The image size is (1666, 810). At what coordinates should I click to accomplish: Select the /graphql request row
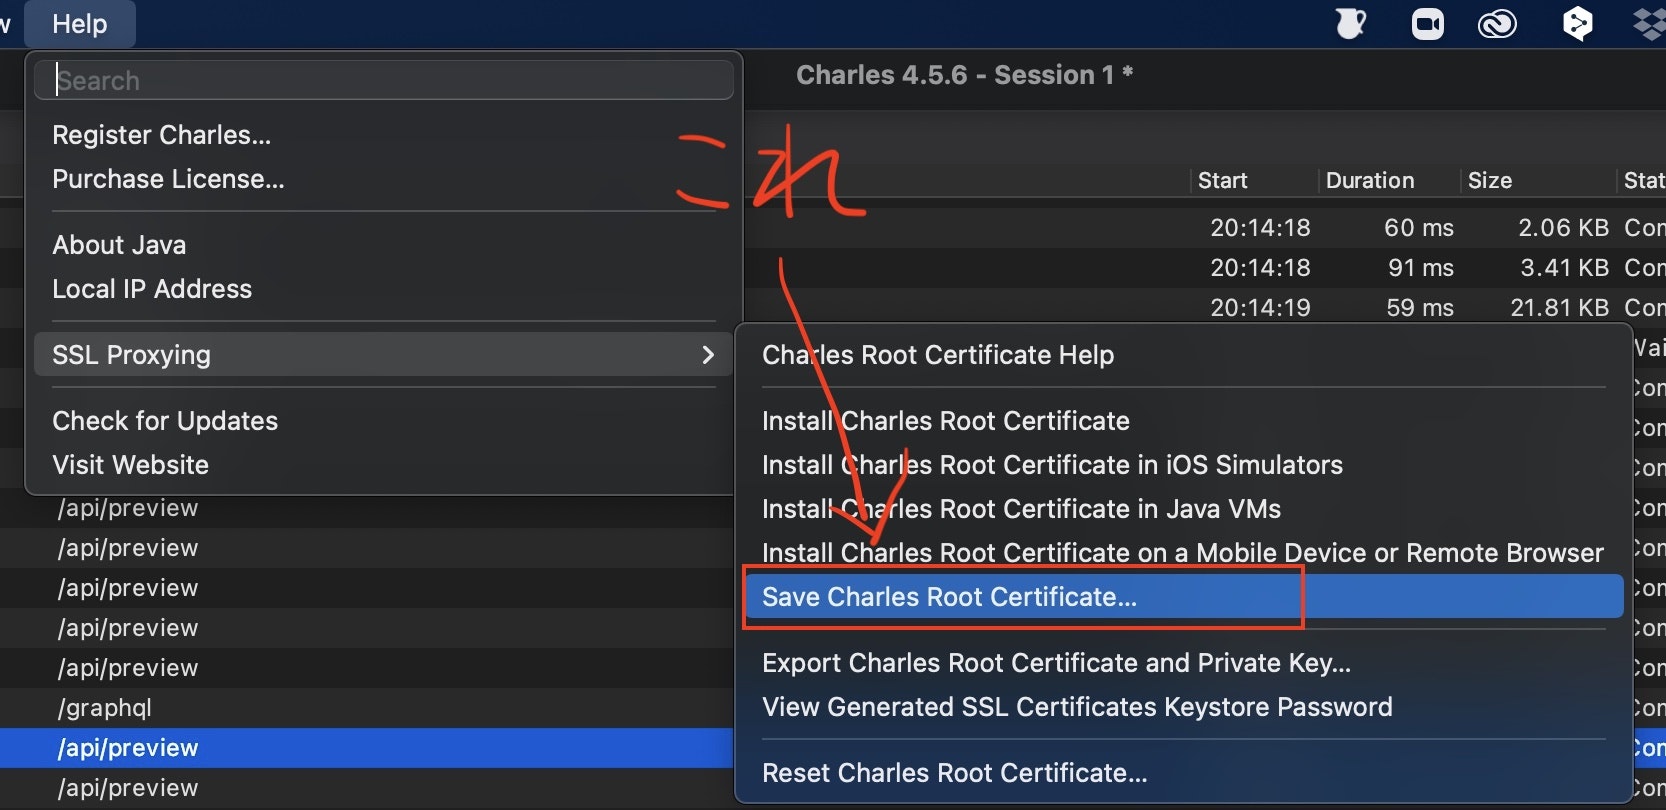pyautogui.click(x=367, y=708)
